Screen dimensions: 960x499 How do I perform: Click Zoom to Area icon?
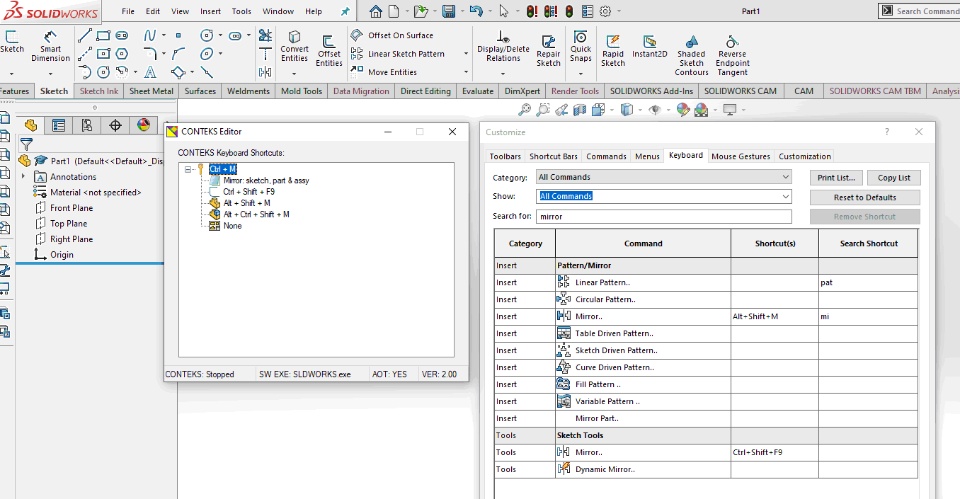(543, 110)
